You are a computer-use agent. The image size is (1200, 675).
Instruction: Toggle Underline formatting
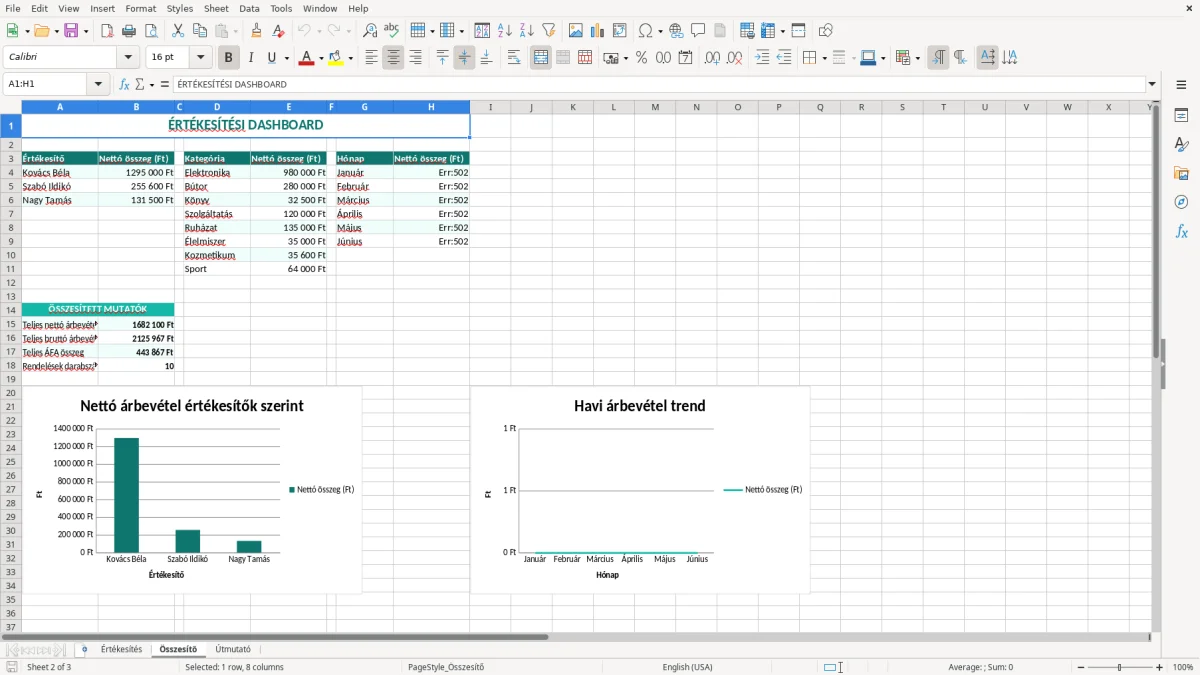pyautogui.click(x=272, y=58)
